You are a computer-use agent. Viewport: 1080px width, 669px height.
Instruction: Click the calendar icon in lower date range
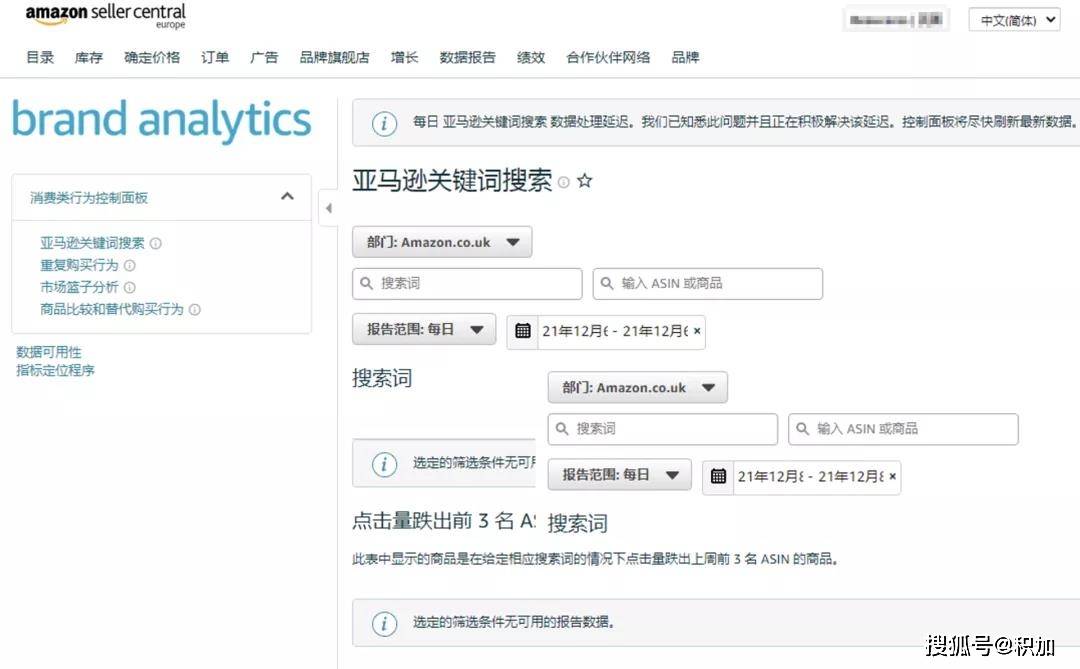tap(718, 476)
